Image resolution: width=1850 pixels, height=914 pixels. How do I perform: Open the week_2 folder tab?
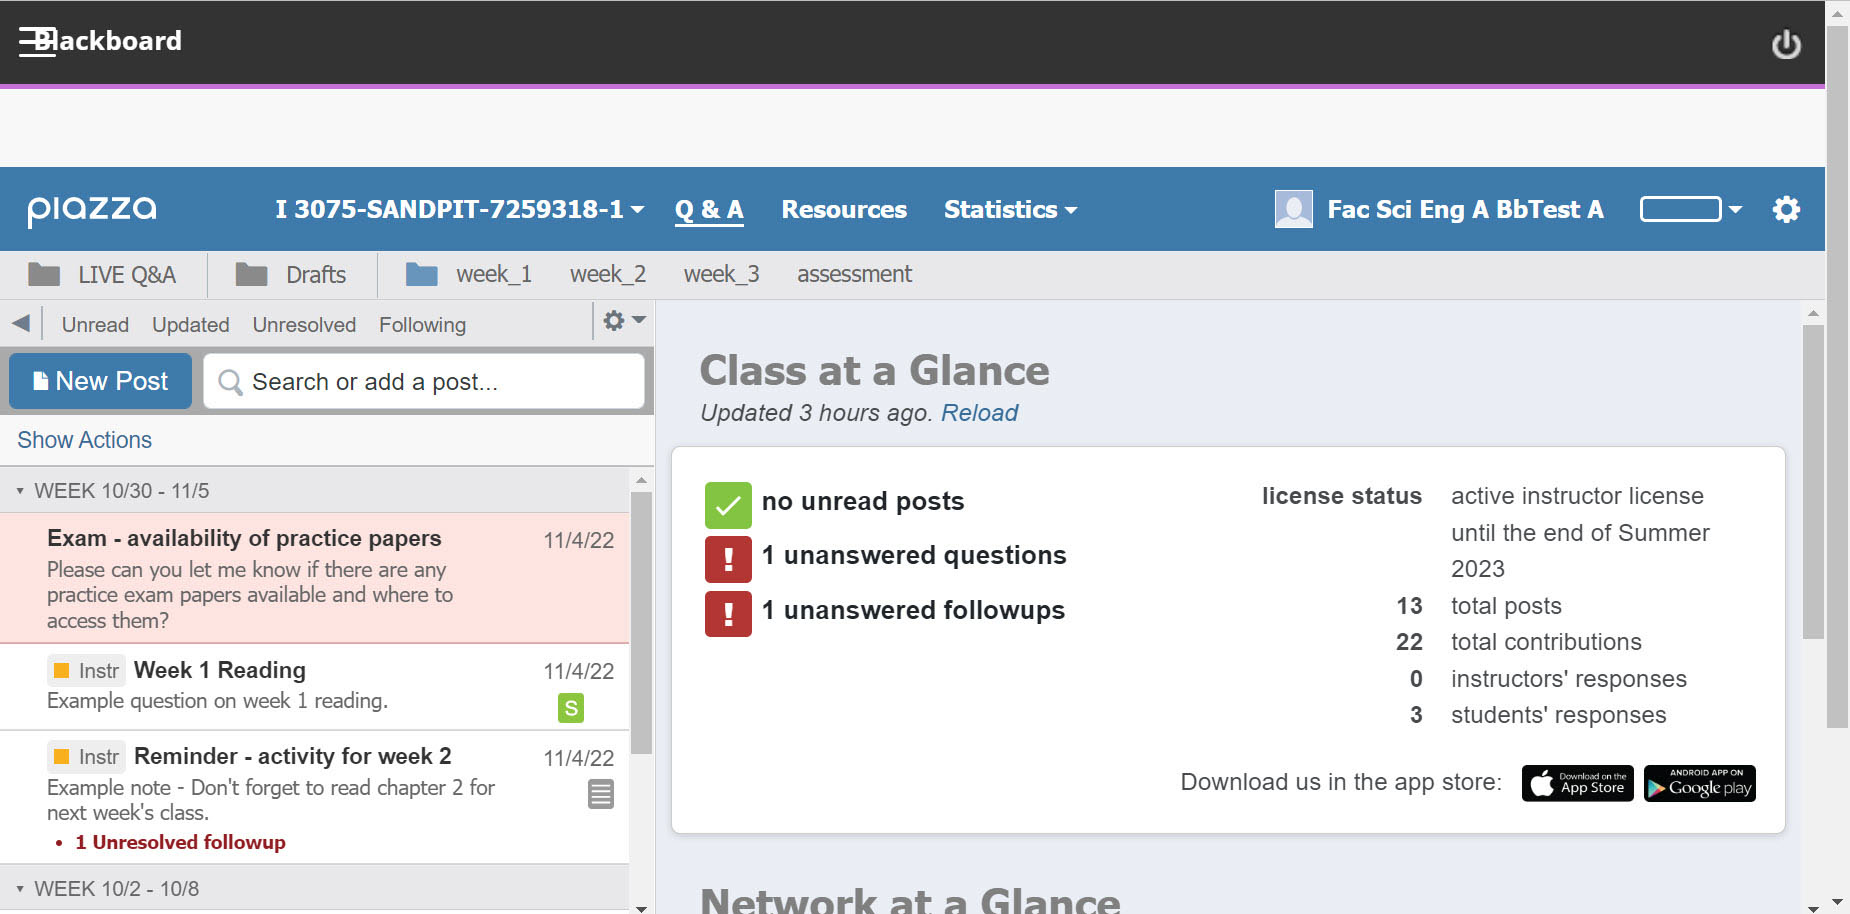tap(607, 273)
